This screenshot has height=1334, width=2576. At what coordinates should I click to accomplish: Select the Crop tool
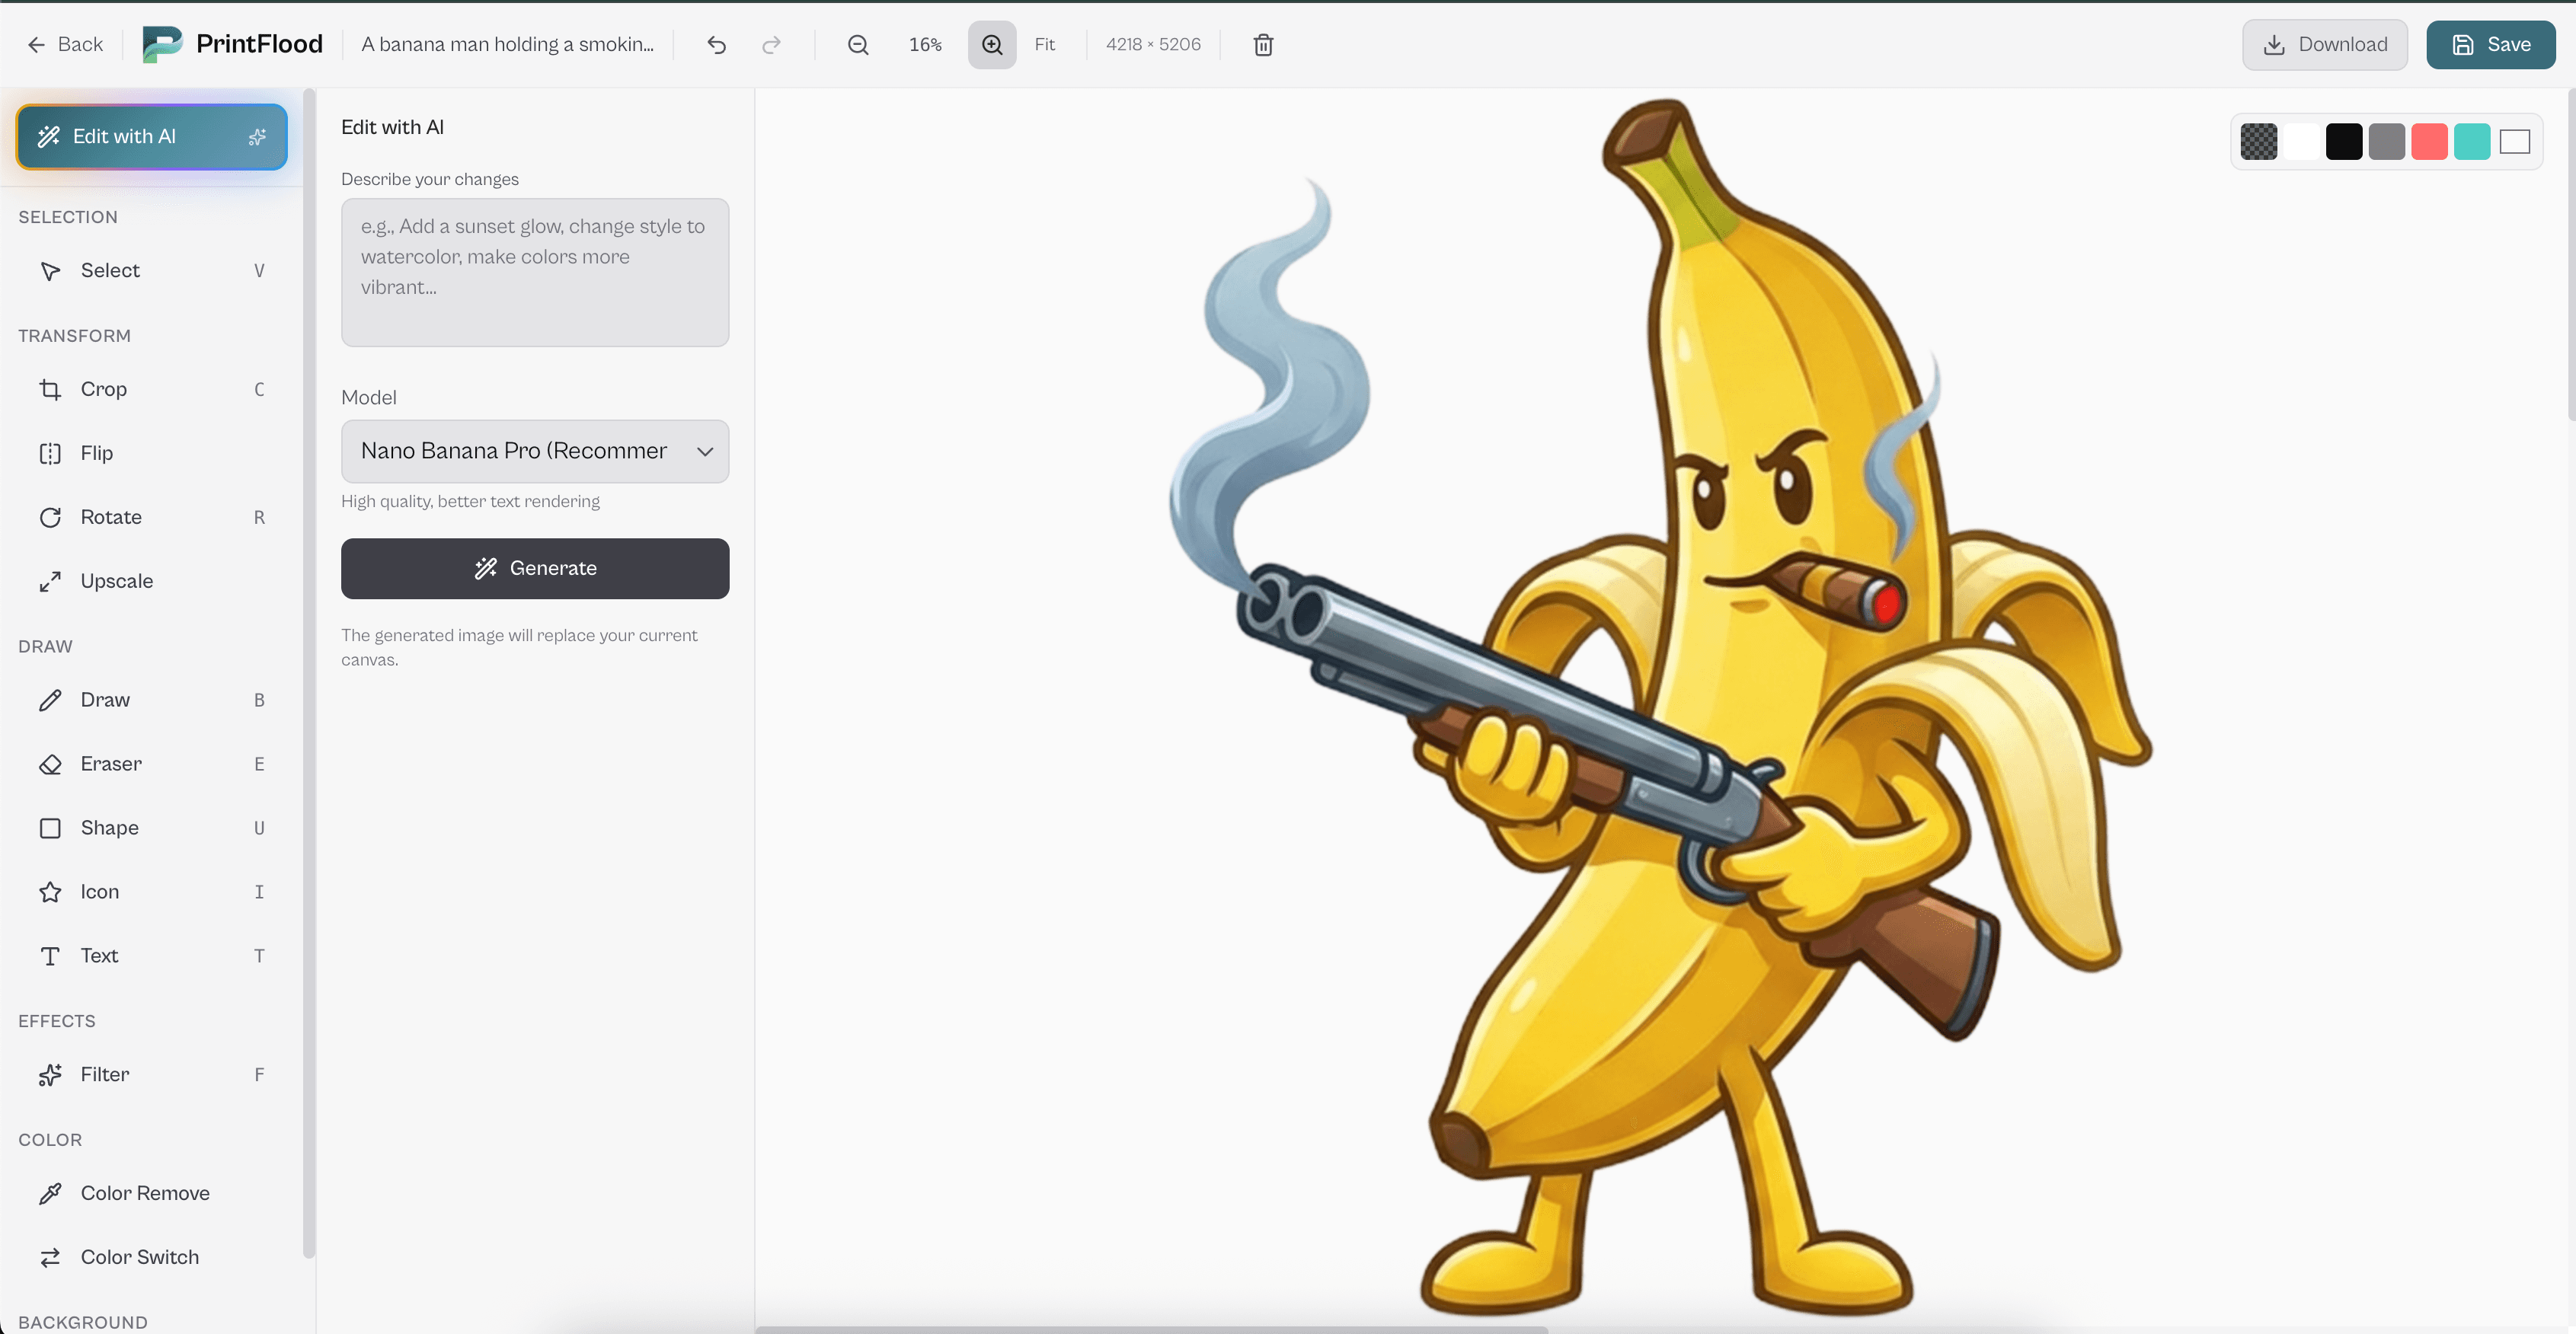click(x=103, y=389)
